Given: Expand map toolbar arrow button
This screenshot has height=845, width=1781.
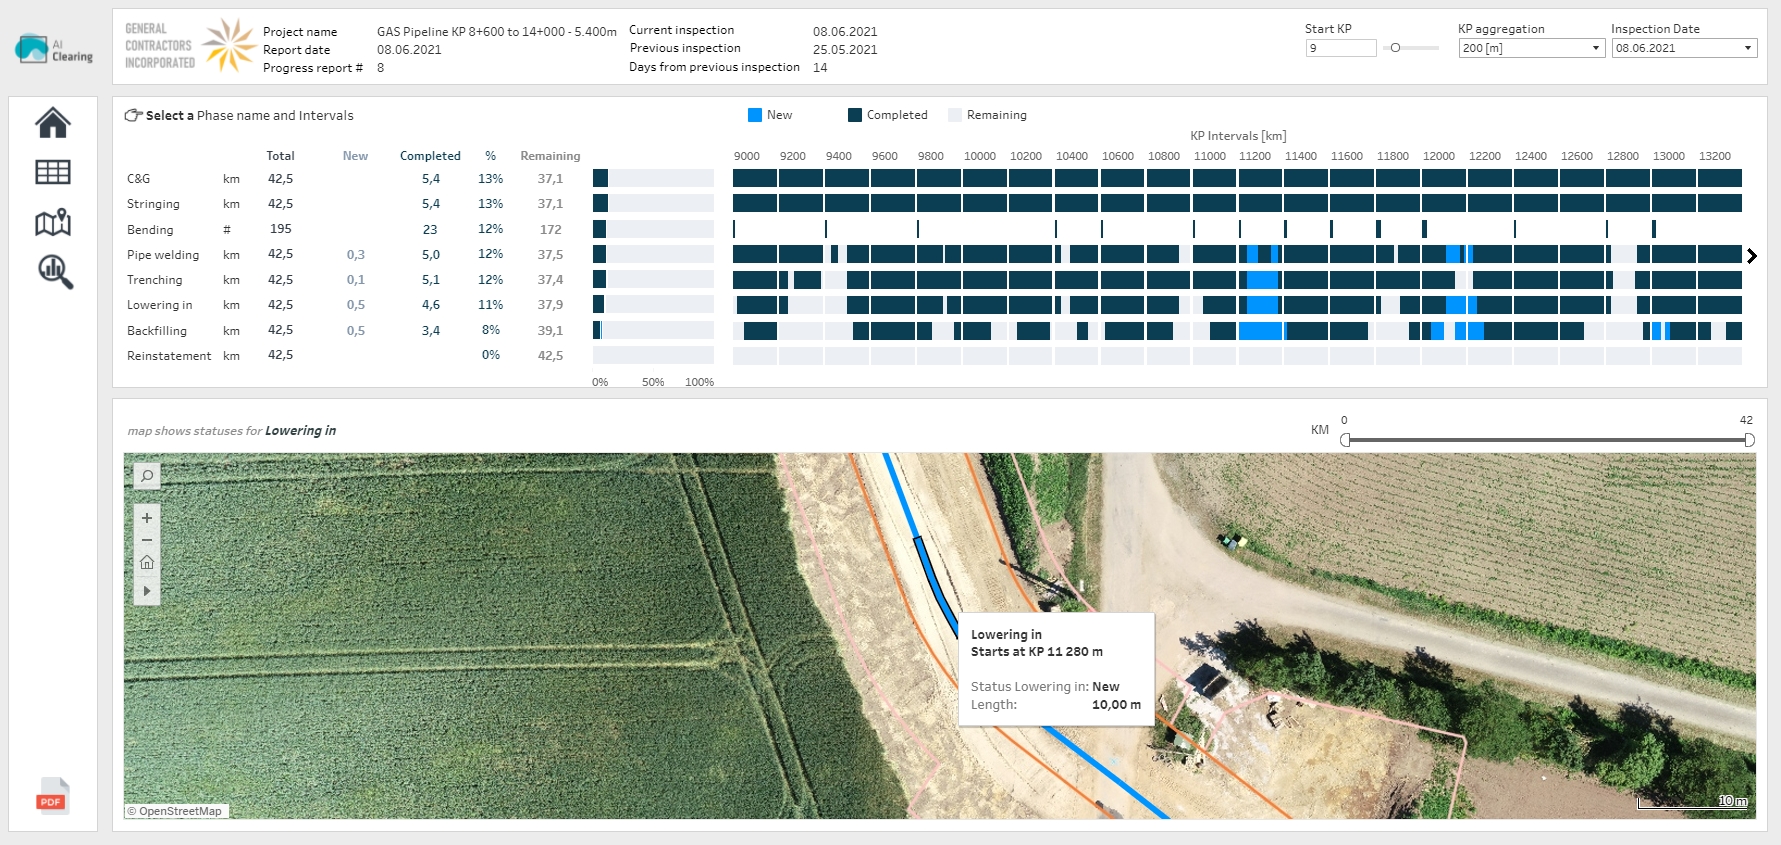Looking at the screenshot, I should (147, 591).
